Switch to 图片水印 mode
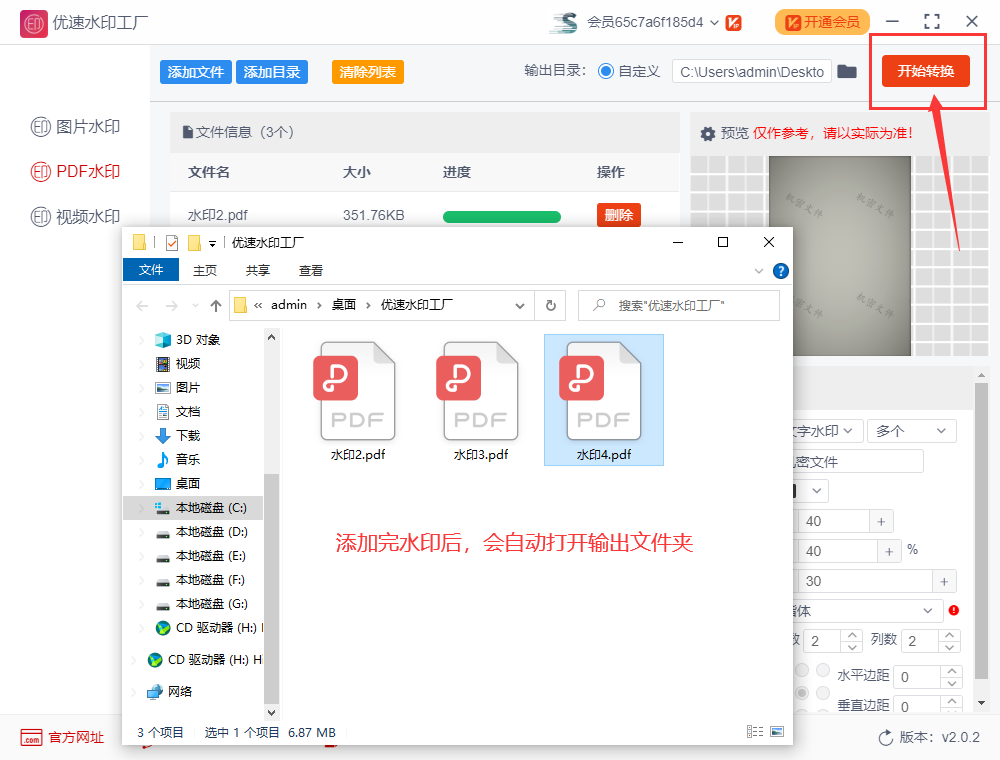Viewport: 1000px width, 760px height. point(75,127)
